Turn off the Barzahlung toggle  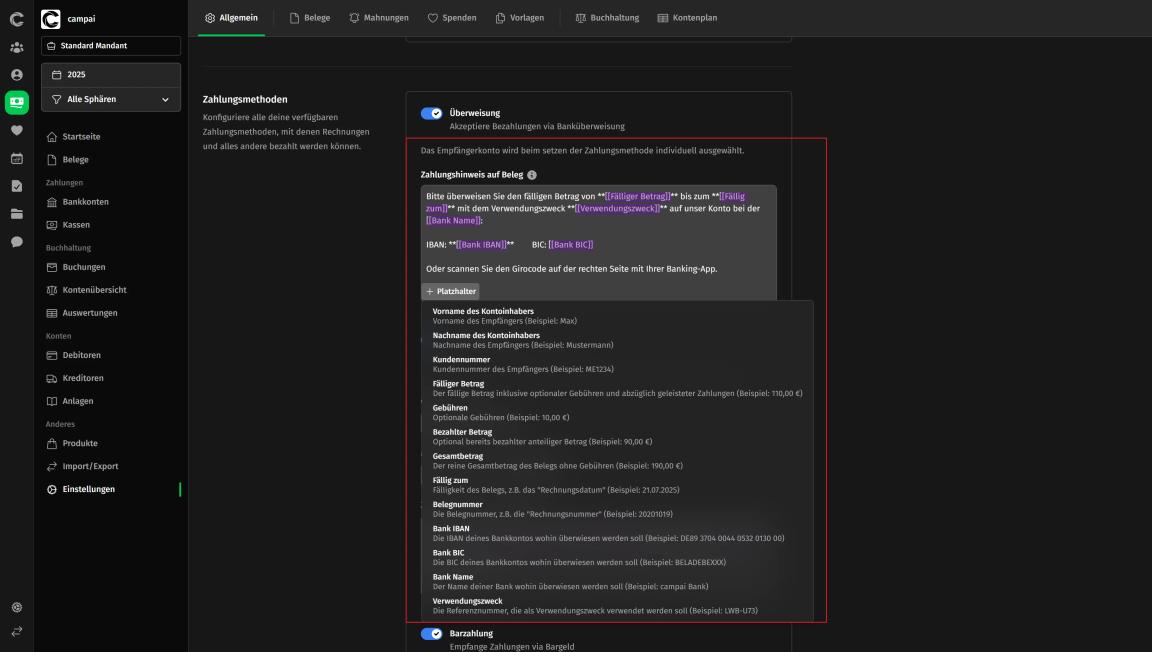click(x=431, y=634)
